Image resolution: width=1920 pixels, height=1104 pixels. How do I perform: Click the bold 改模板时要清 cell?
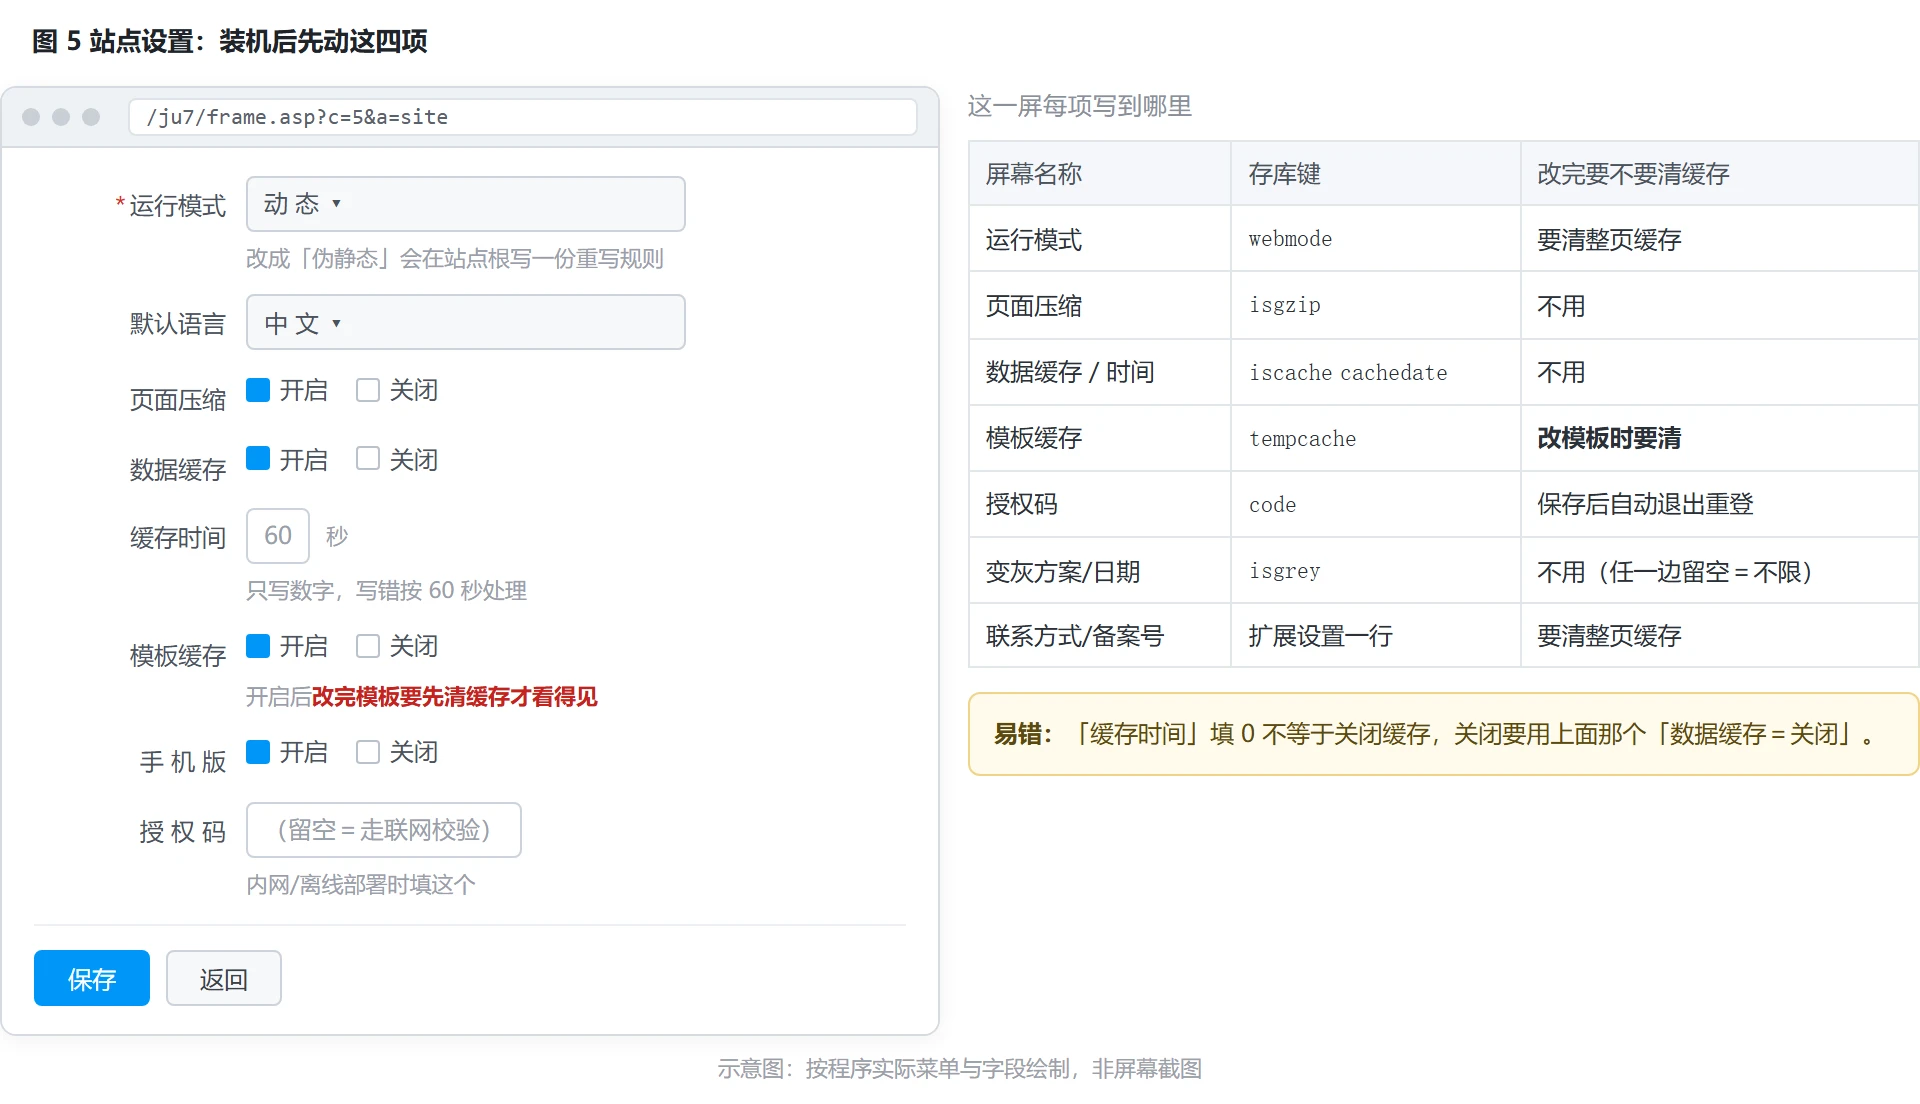point(1719,438)
